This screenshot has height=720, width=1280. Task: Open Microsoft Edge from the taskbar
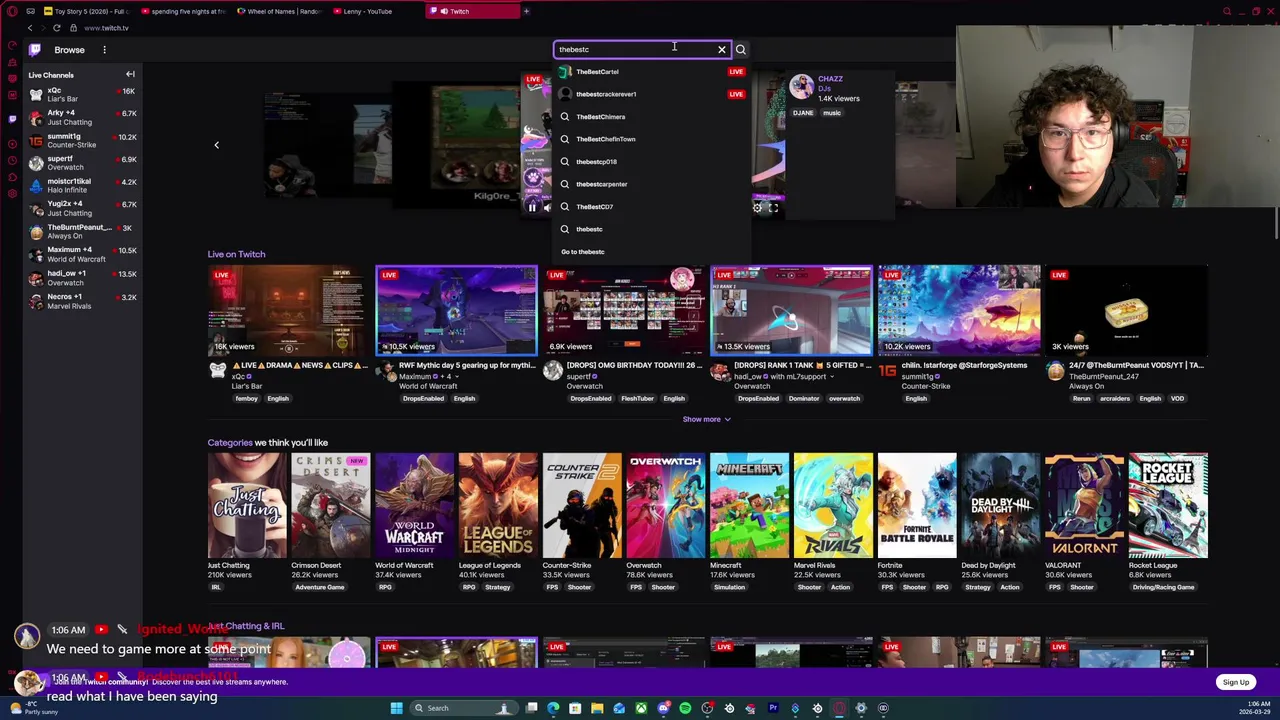point(553,708)
